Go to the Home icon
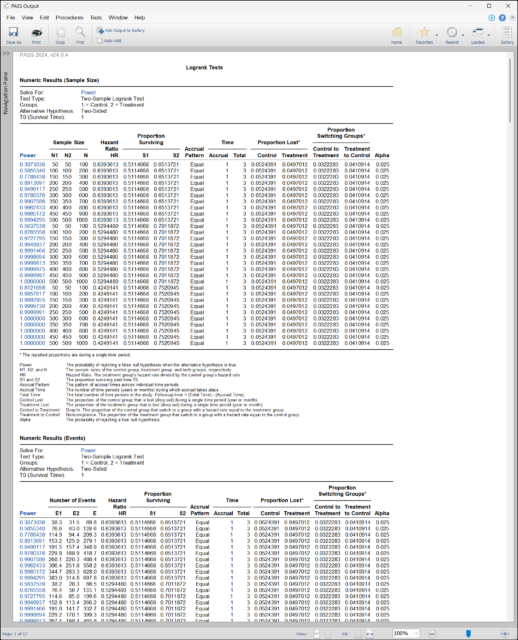This screenshot has height=640, width=518. coord(397,35)
